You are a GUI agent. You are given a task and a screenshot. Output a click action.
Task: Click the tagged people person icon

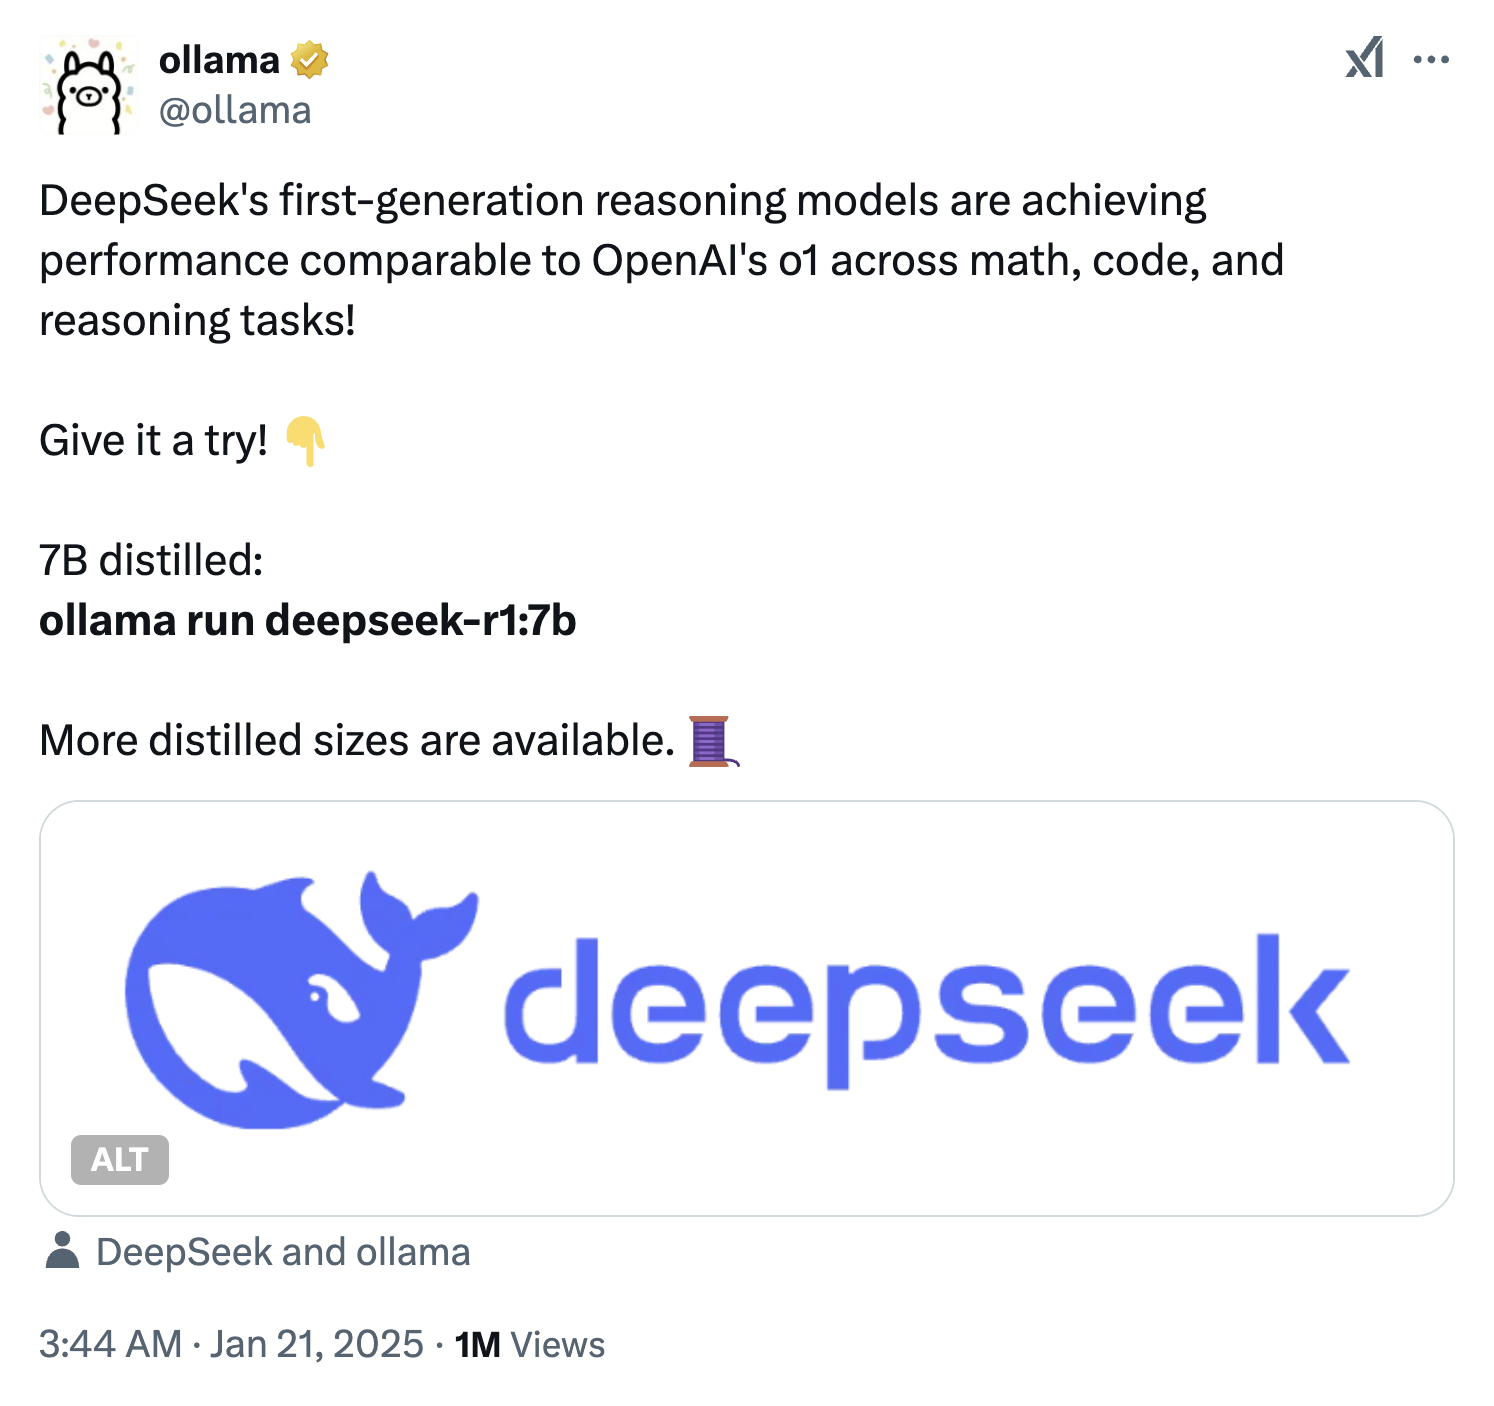(62, 1251)
